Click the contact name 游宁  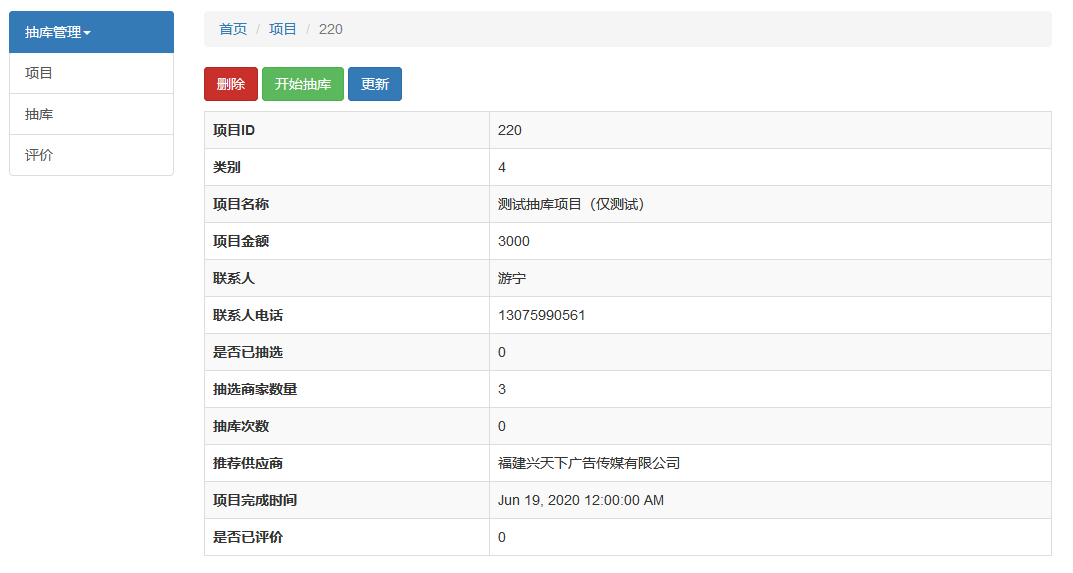512,278
